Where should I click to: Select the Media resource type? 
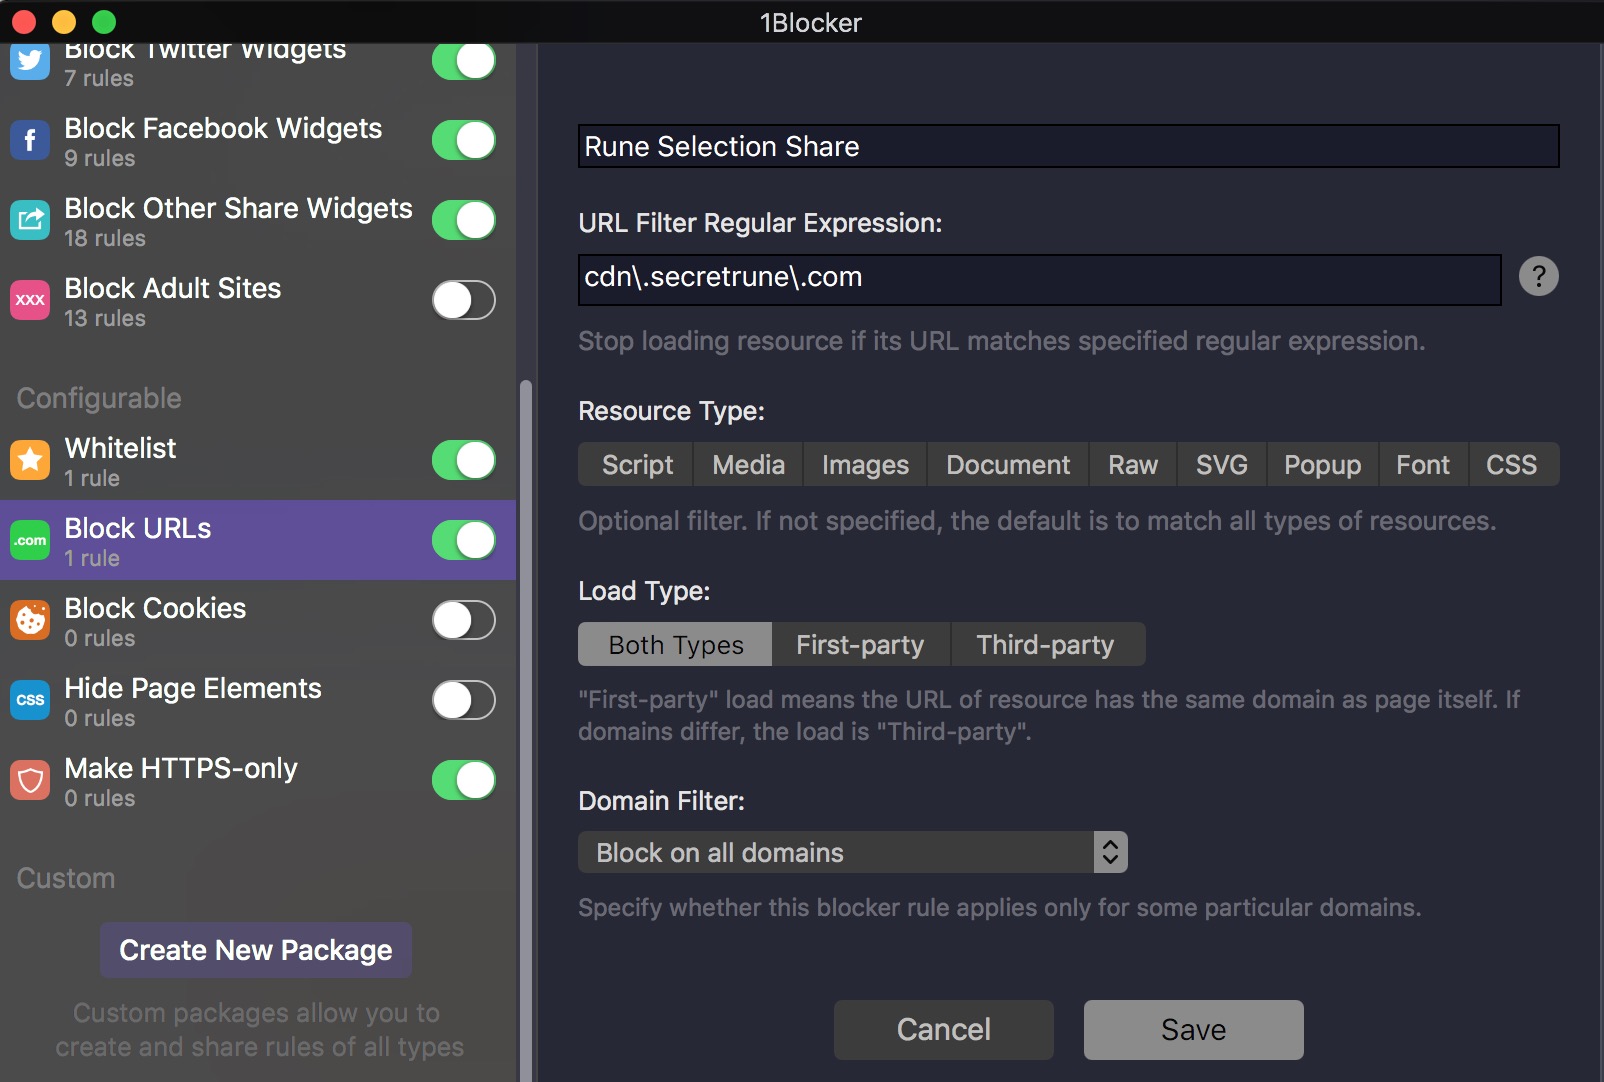click(748, 464)
